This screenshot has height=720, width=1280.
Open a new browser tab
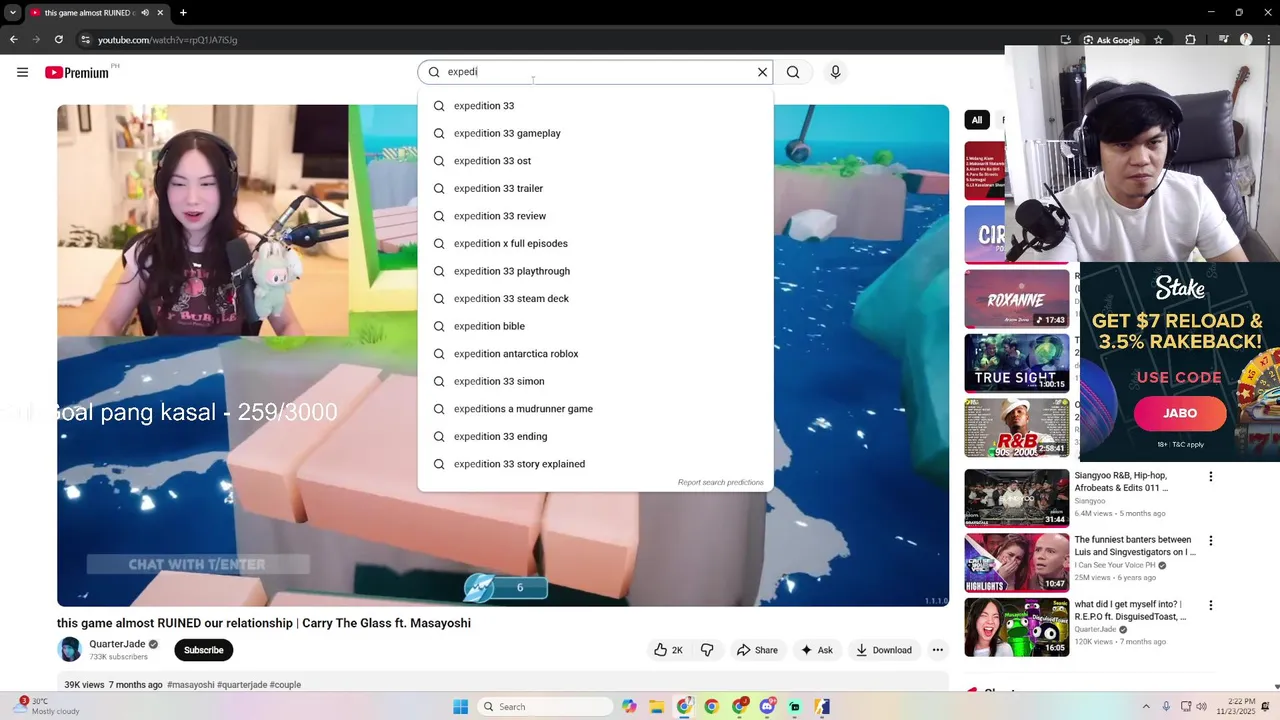pos(183,13)
